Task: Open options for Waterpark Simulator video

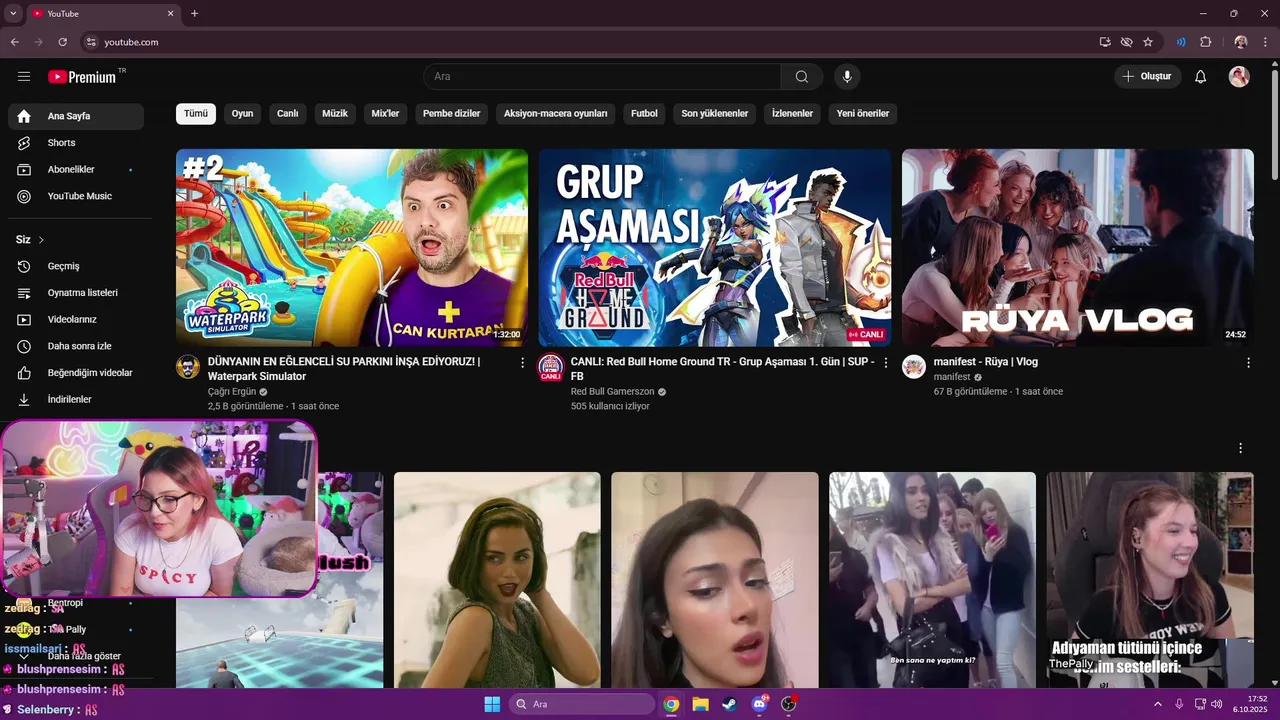Action: pos(522,363)
